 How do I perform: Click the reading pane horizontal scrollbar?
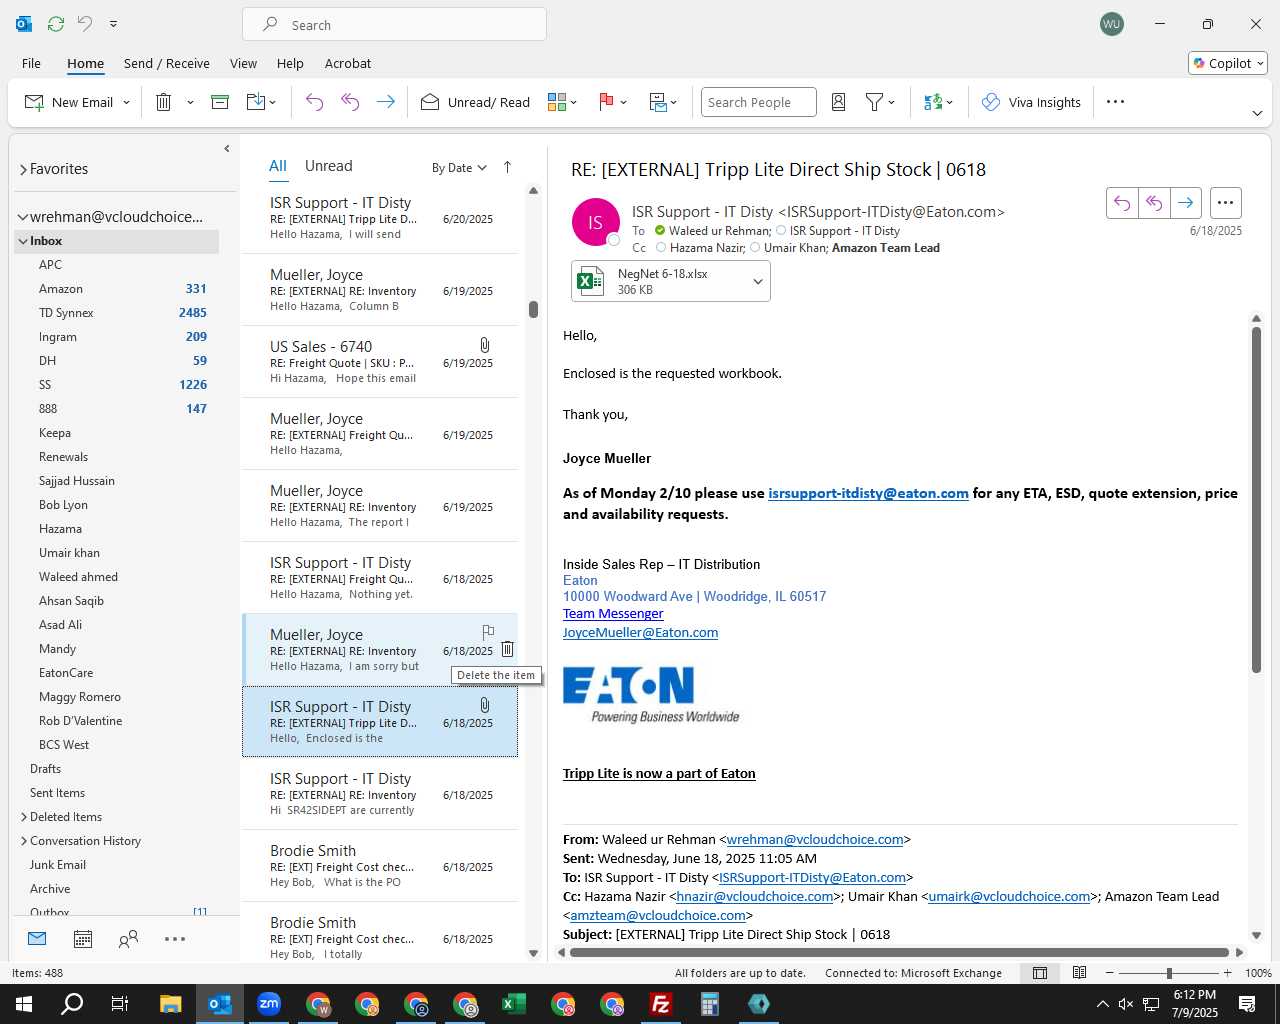click(x=899, y=952)
